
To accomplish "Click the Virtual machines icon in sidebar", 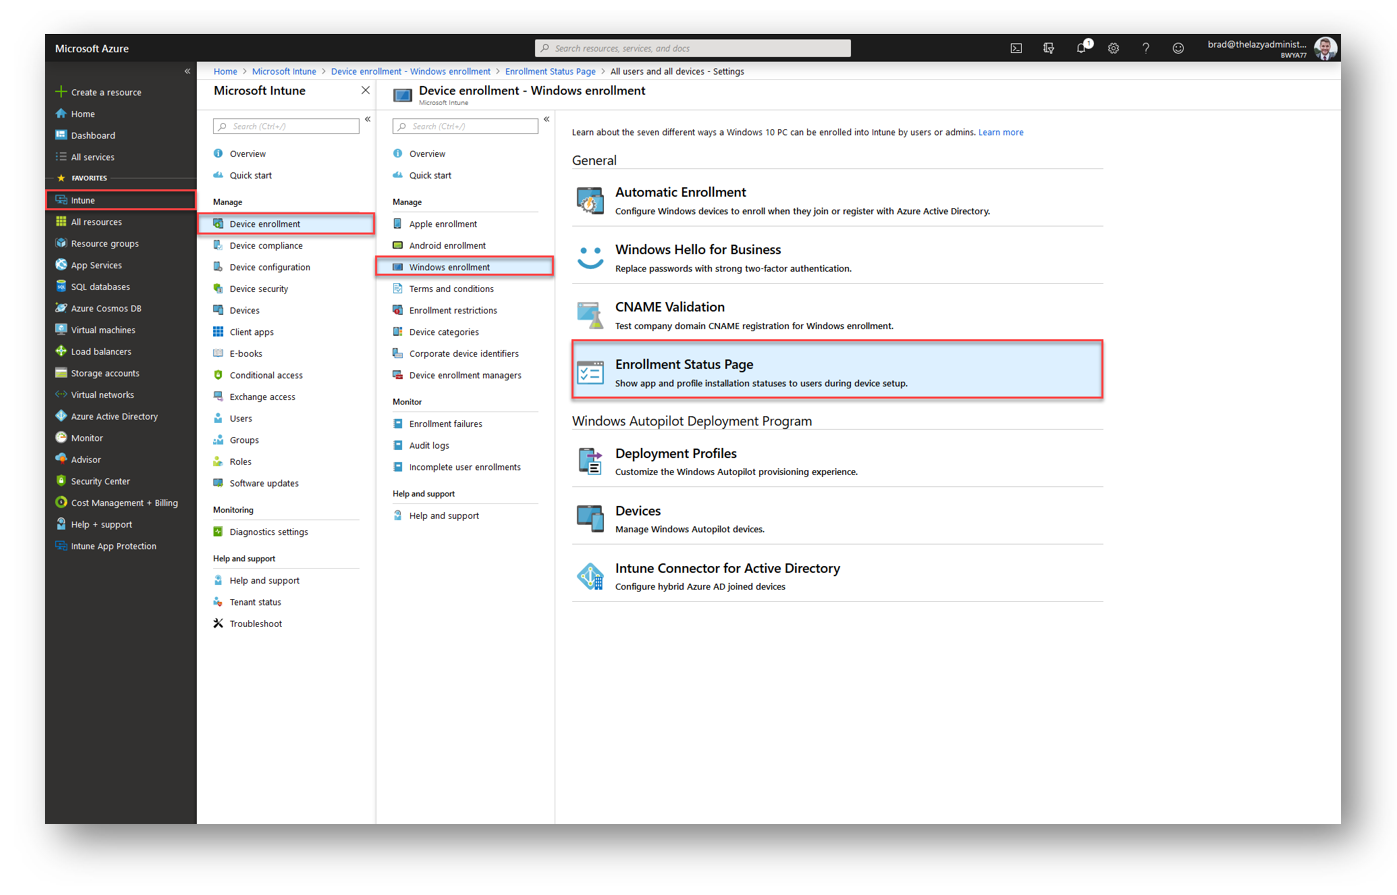I will pyautogui.click(x=61, y=330).
